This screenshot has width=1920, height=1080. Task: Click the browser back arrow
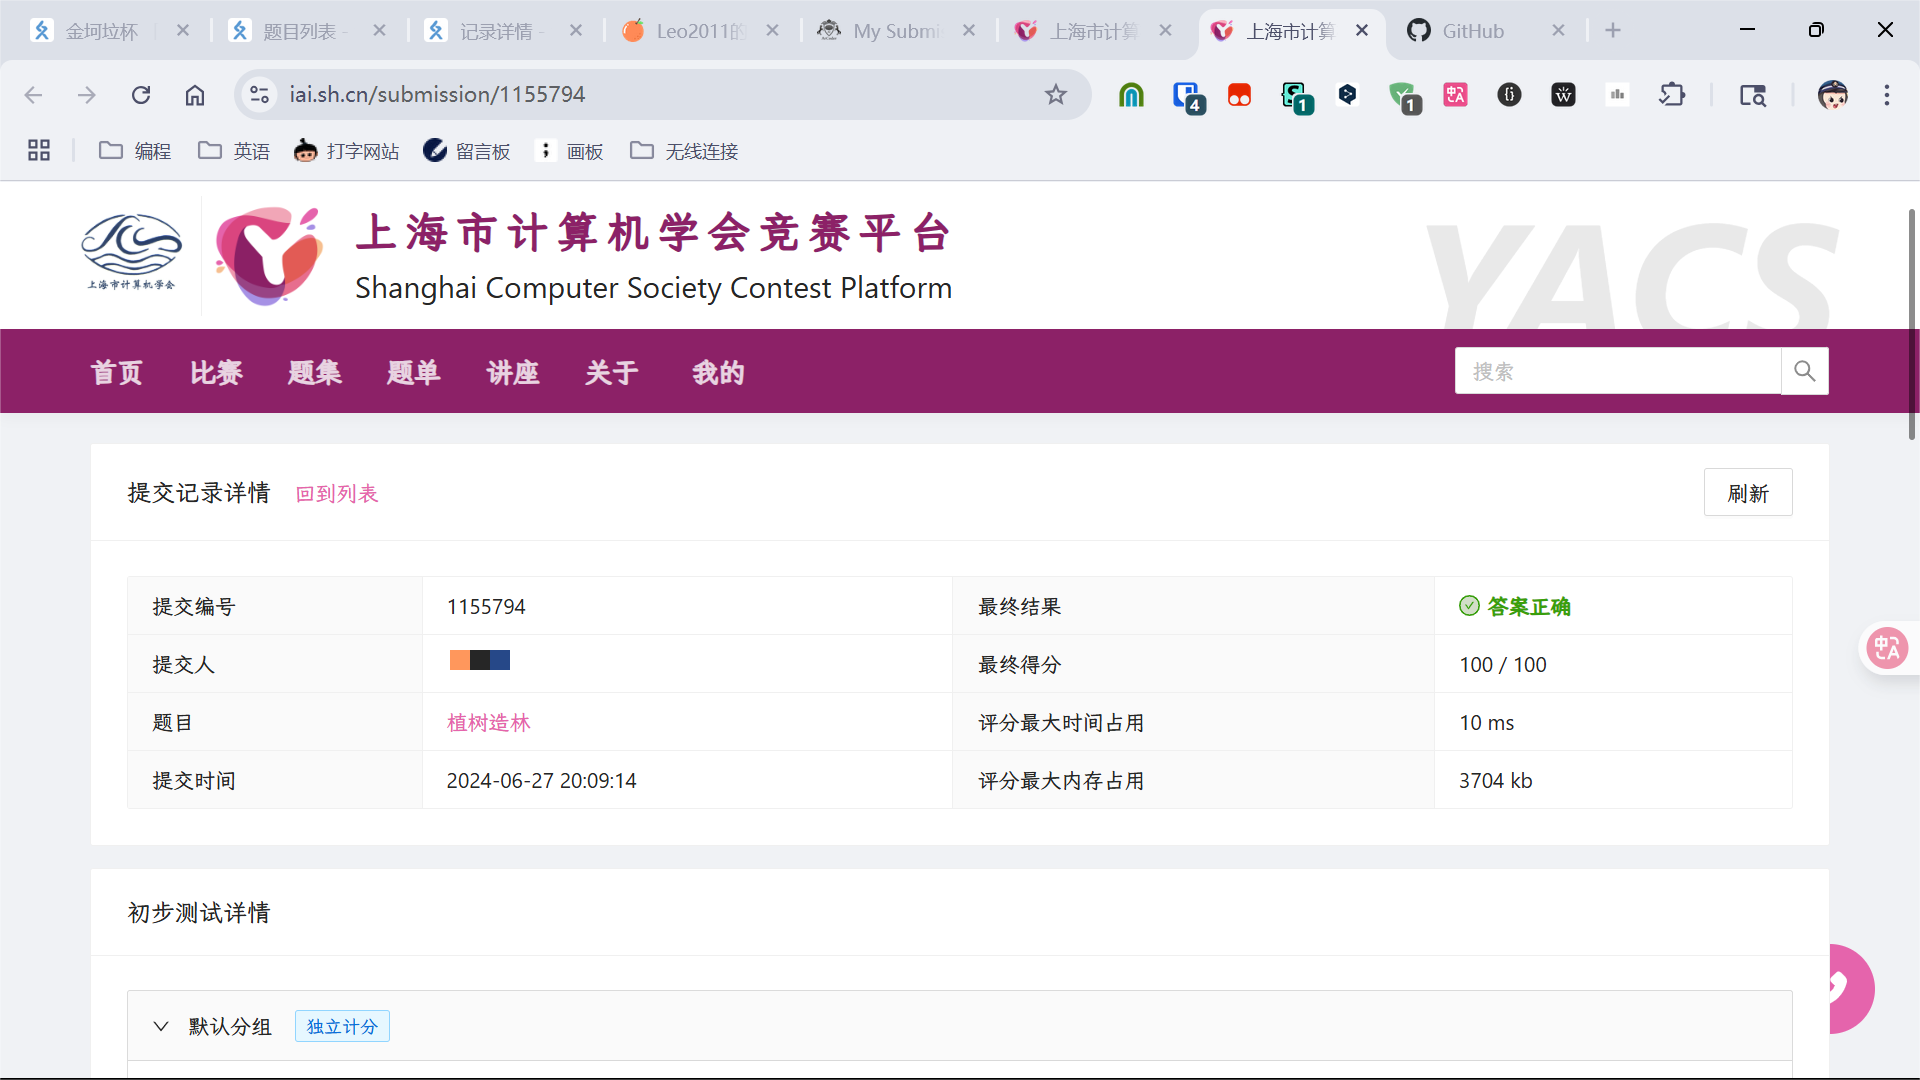point(33,95)
